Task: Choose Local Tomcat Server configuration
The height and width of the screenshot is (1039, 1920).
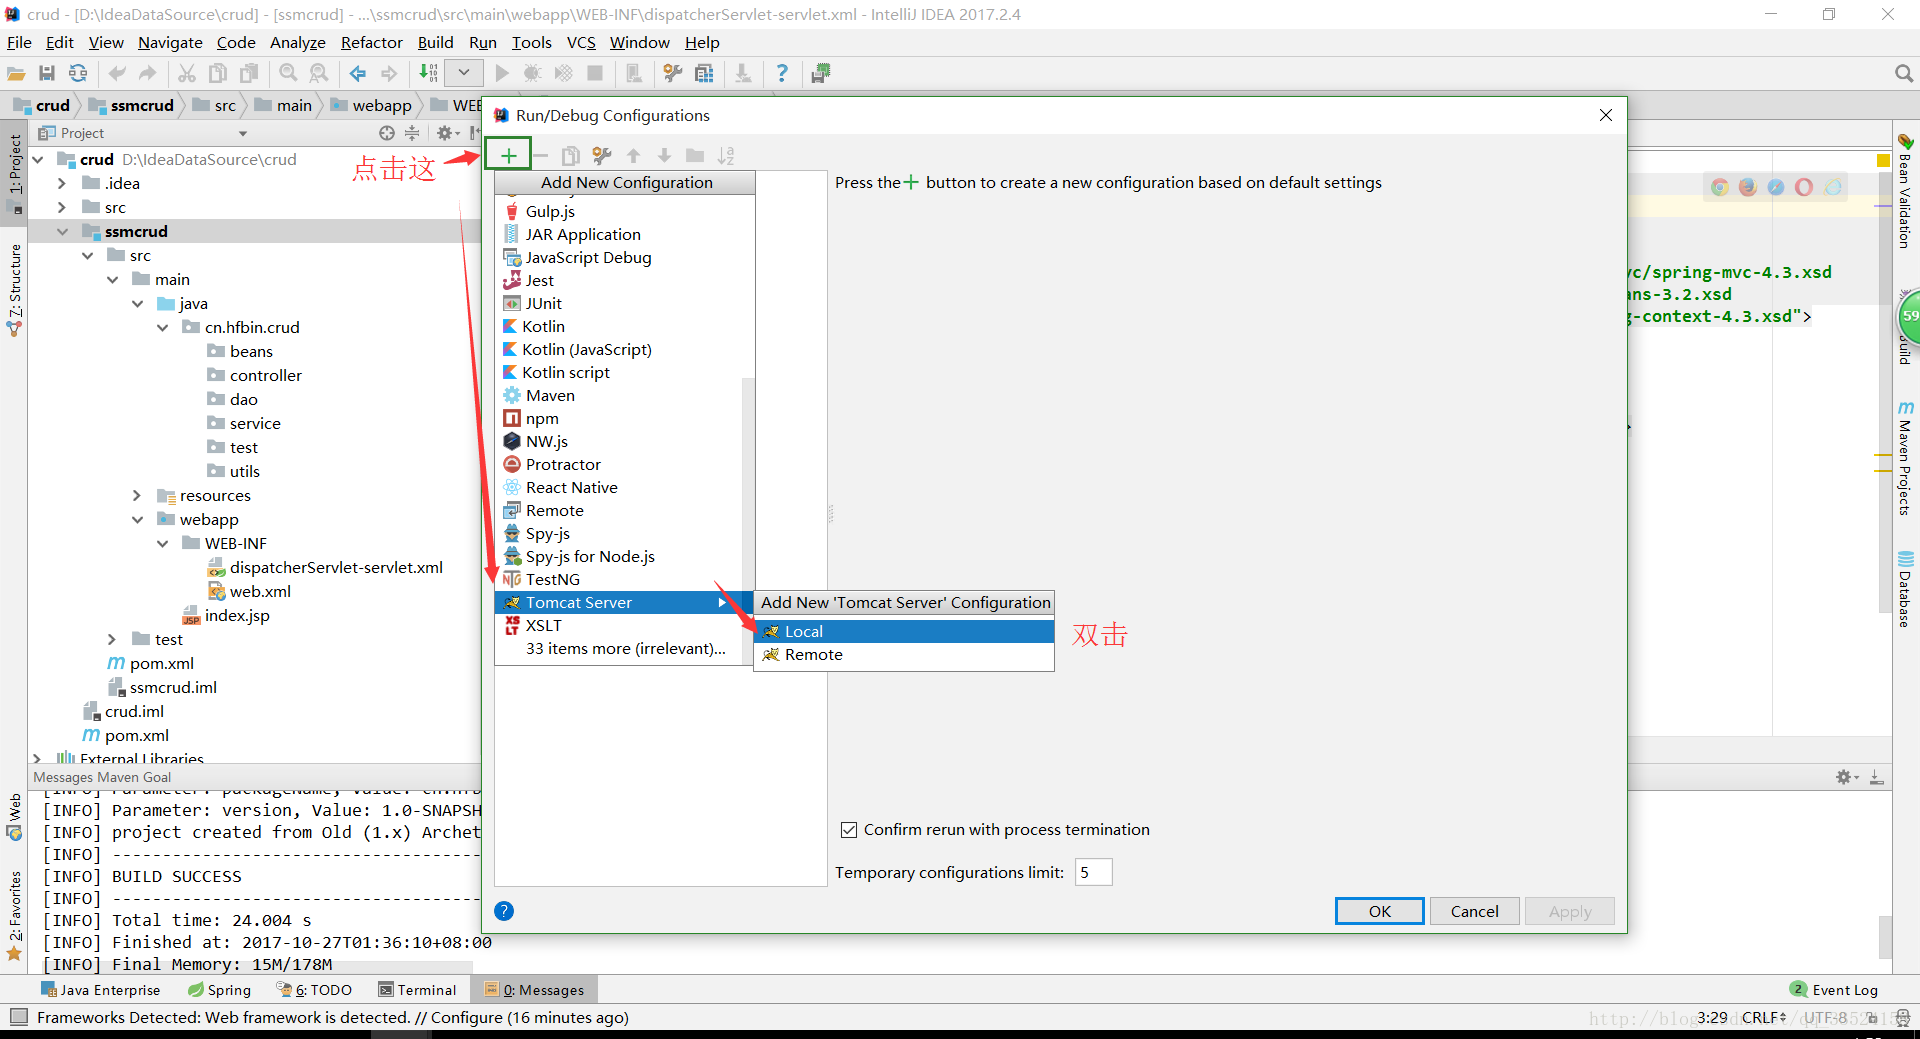Action: 904,631
